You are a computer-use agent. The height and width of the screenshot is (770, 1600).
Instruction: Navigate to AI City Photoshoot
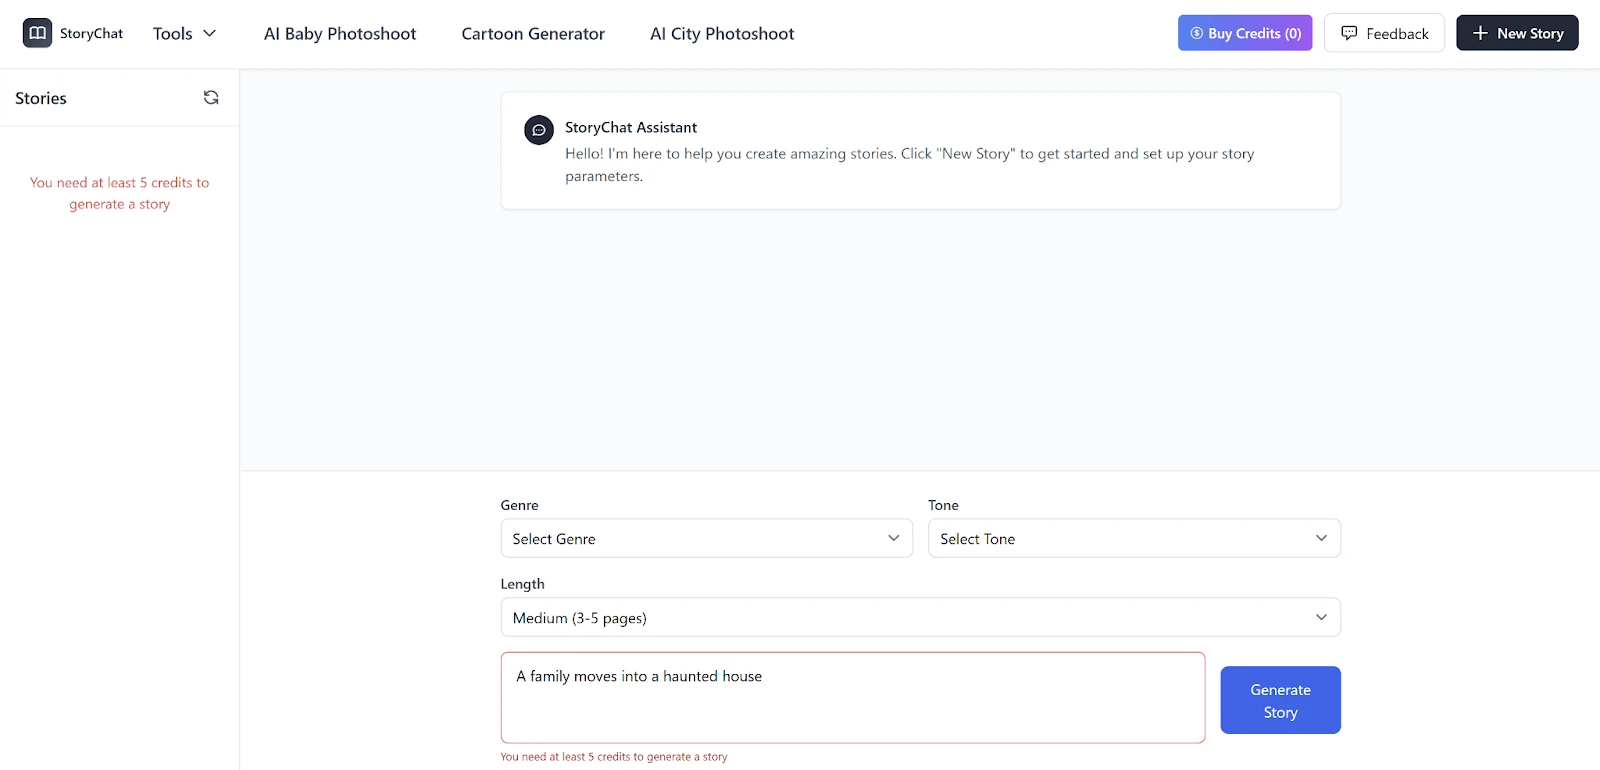click(722, 33)
